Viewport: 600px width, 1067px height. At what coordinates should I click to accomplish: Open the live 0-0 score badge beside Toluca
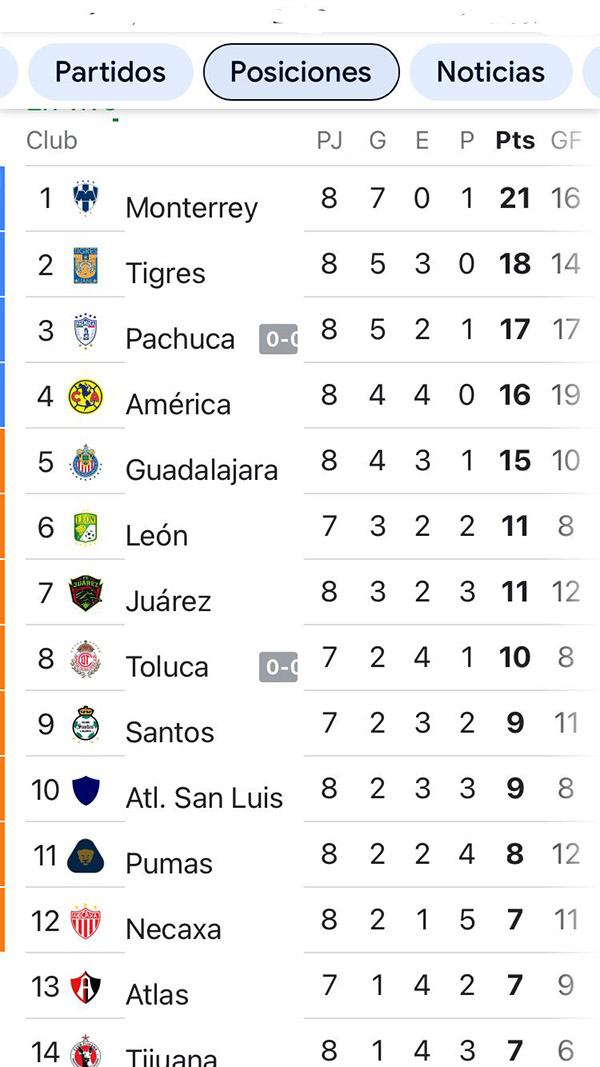click(x=278, y=667)
